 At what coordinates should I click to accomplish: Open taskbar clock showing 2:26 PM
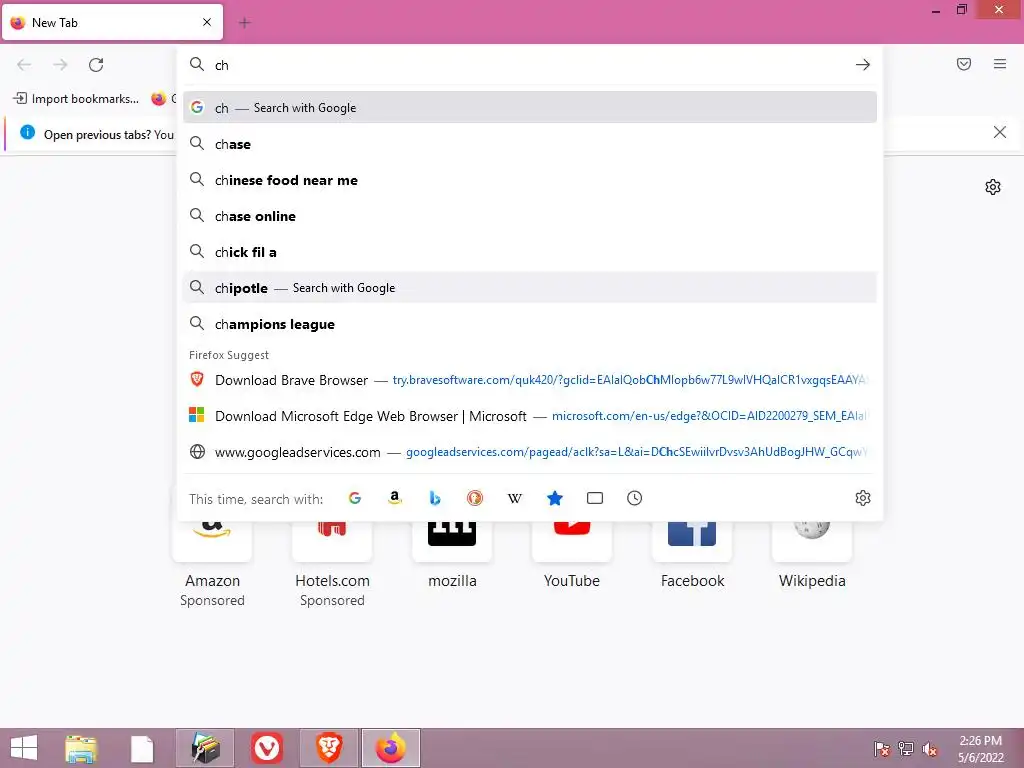[980, 749]
